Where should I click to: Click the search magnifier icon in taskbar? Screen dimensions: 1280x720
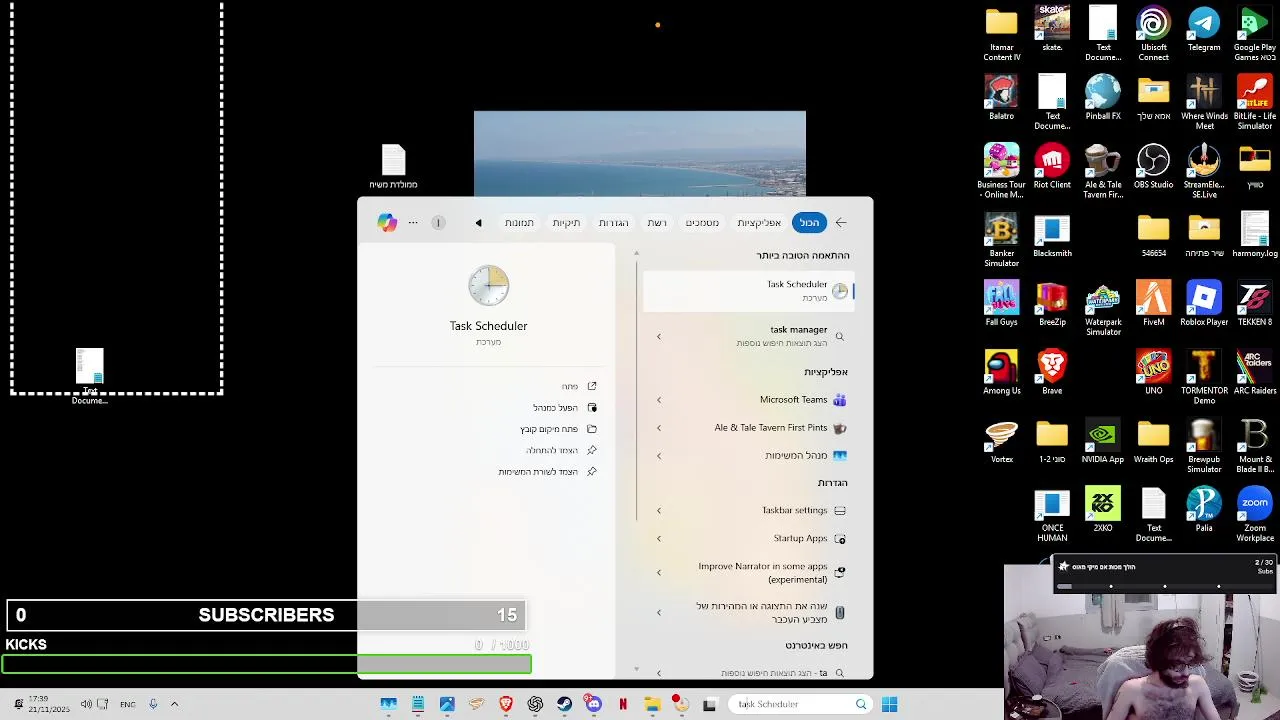pos(861,704)
